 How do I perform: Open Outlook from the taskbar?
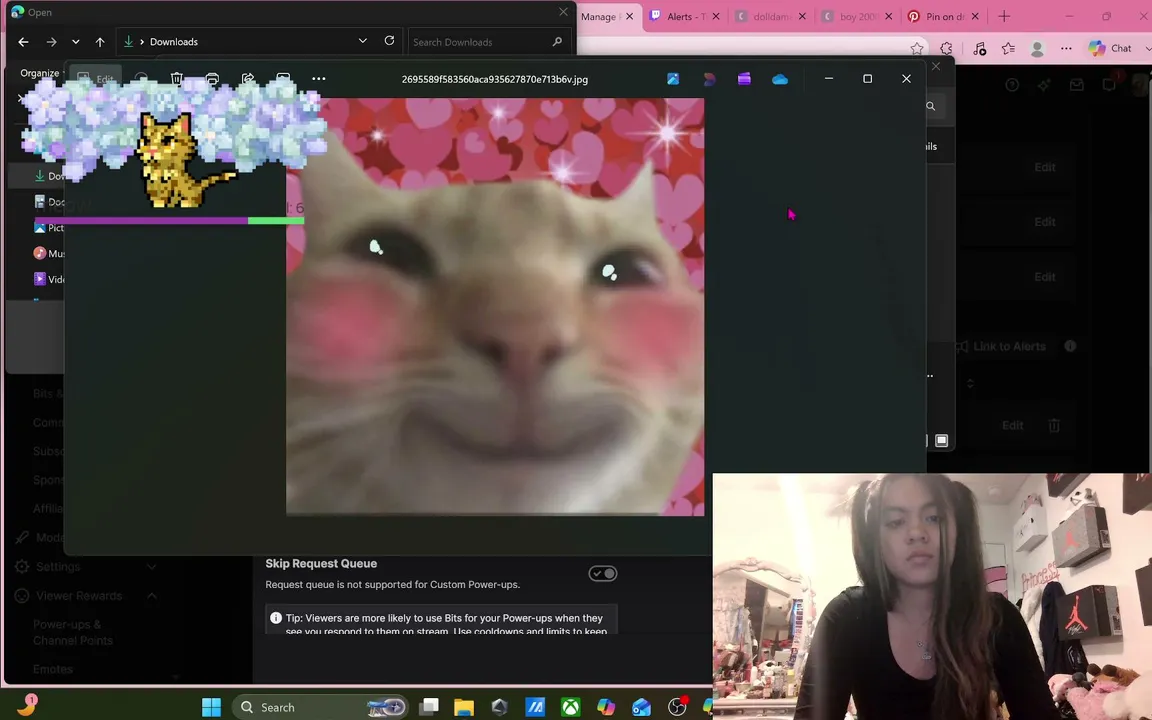(641, 707)
